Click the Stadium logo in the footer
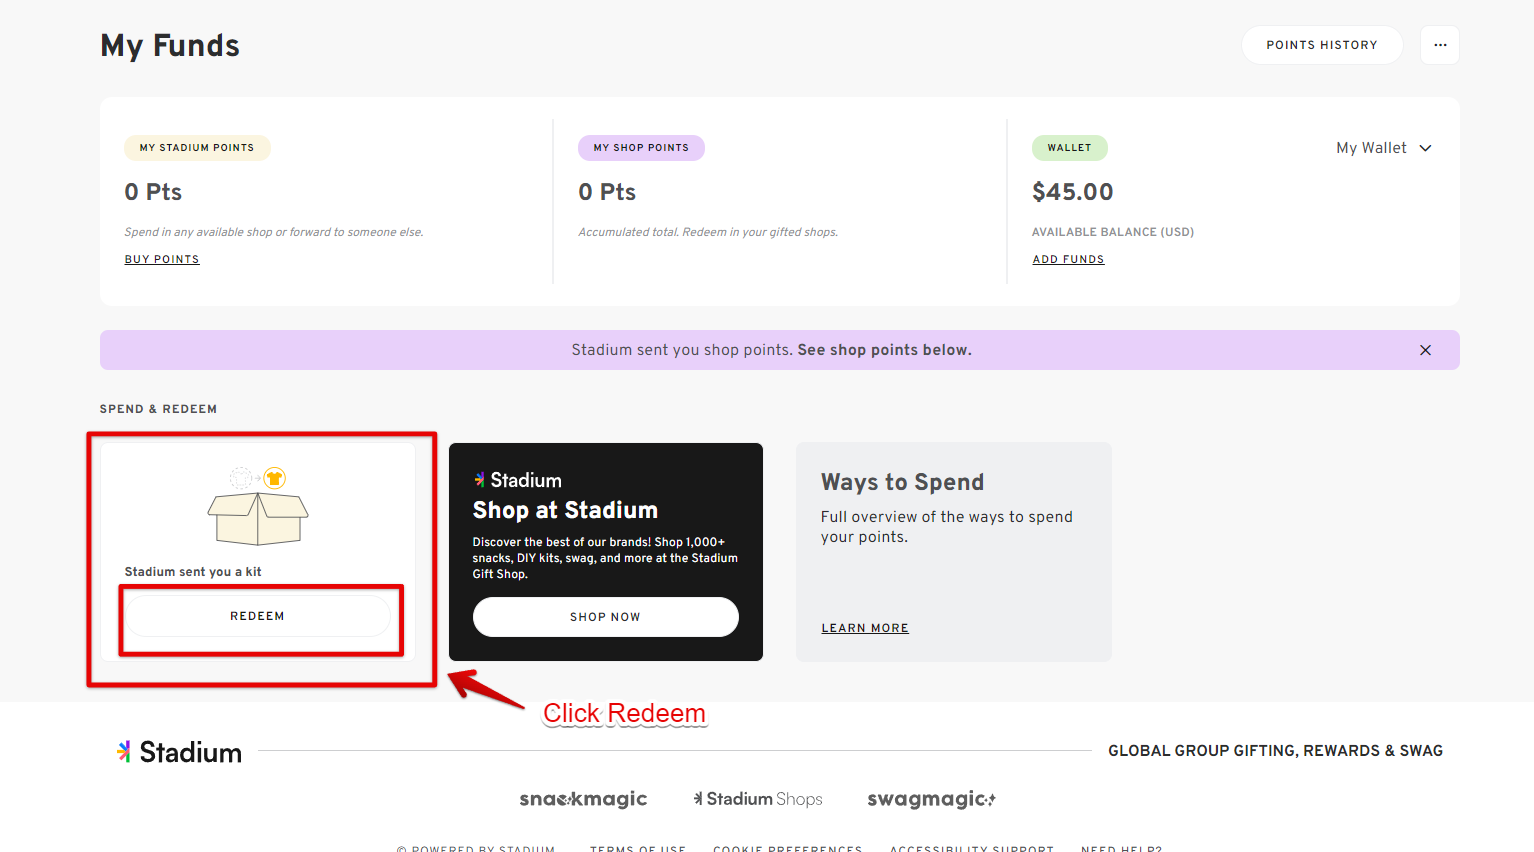Screen dimensions: 1534x852 pos(178,751)
